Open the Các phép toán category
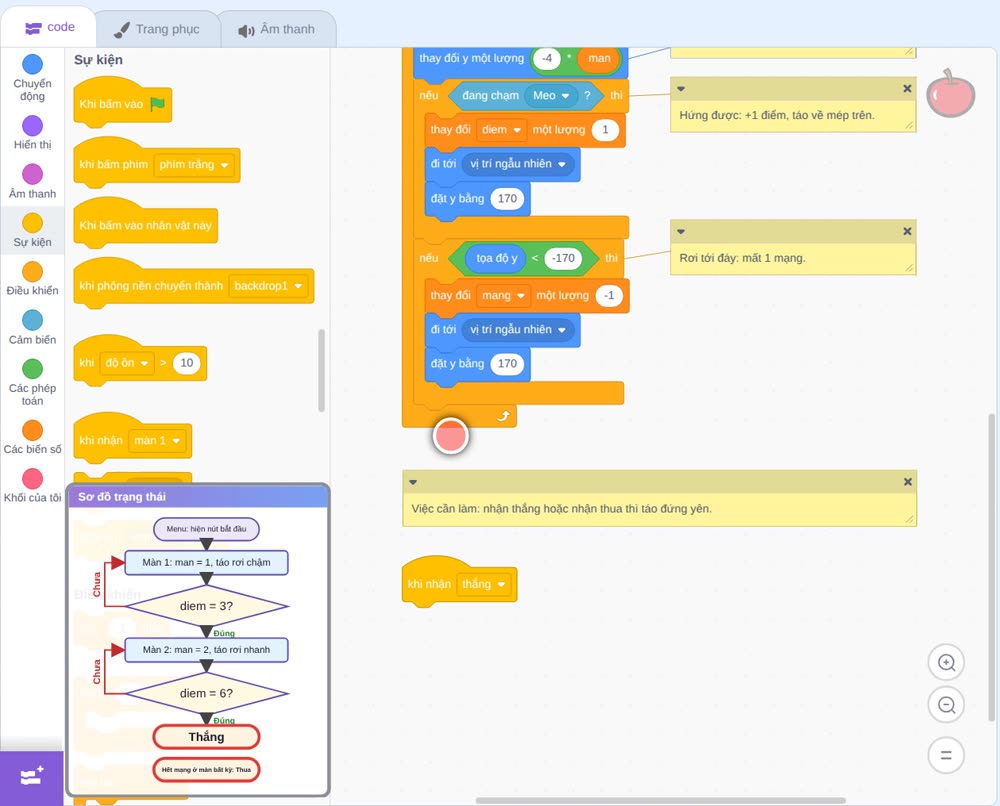Viewport: 1000px width, 806px height. click(x=32, y=382)
